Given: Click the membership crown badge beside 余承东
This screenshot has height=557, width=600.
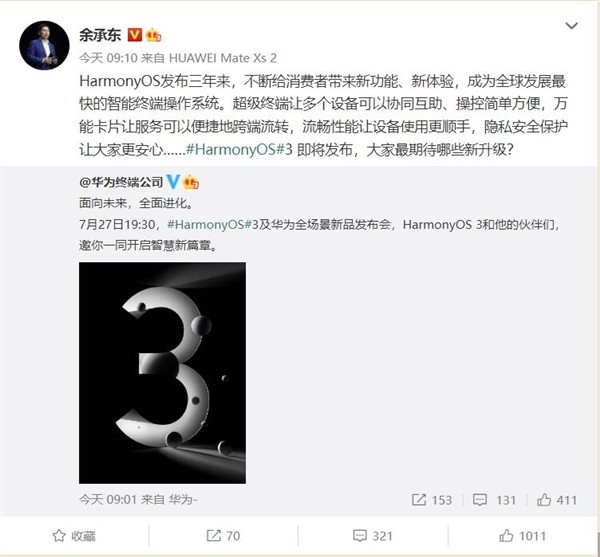Looking at the screenshot, I should (153, 35).
